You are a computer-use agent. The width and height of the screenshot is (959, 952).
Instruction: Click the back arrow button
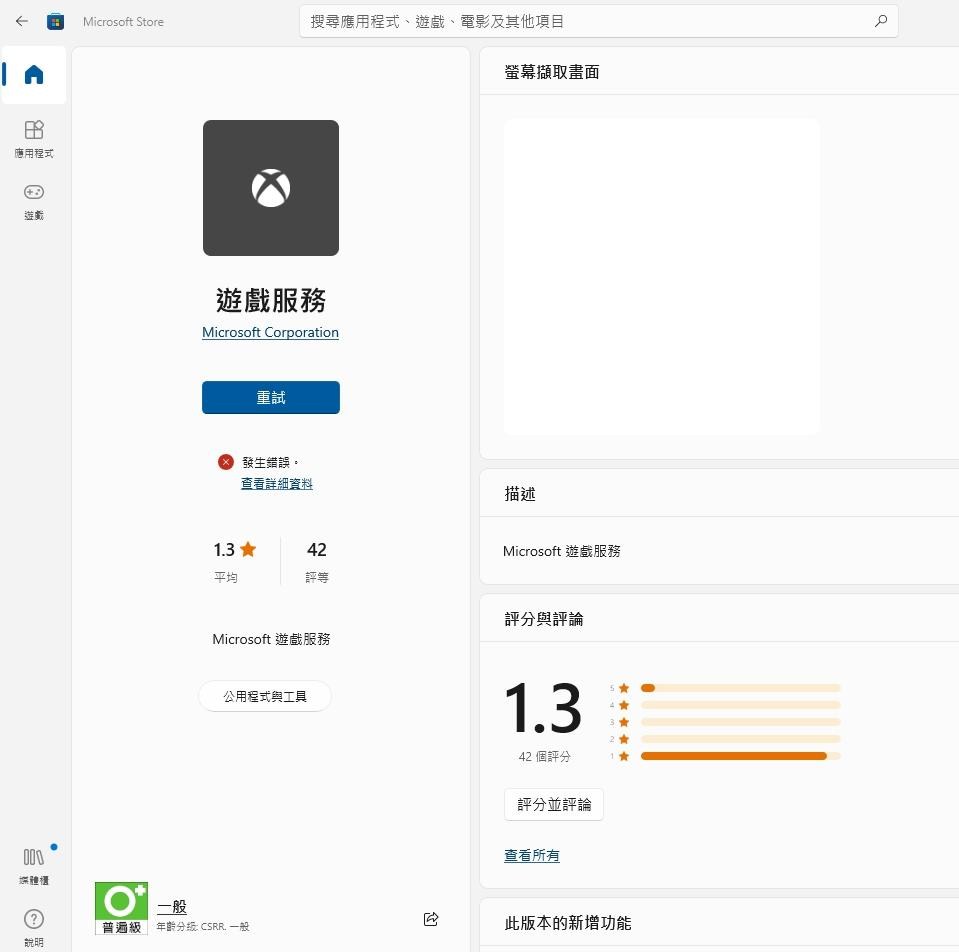coord(22,21)
